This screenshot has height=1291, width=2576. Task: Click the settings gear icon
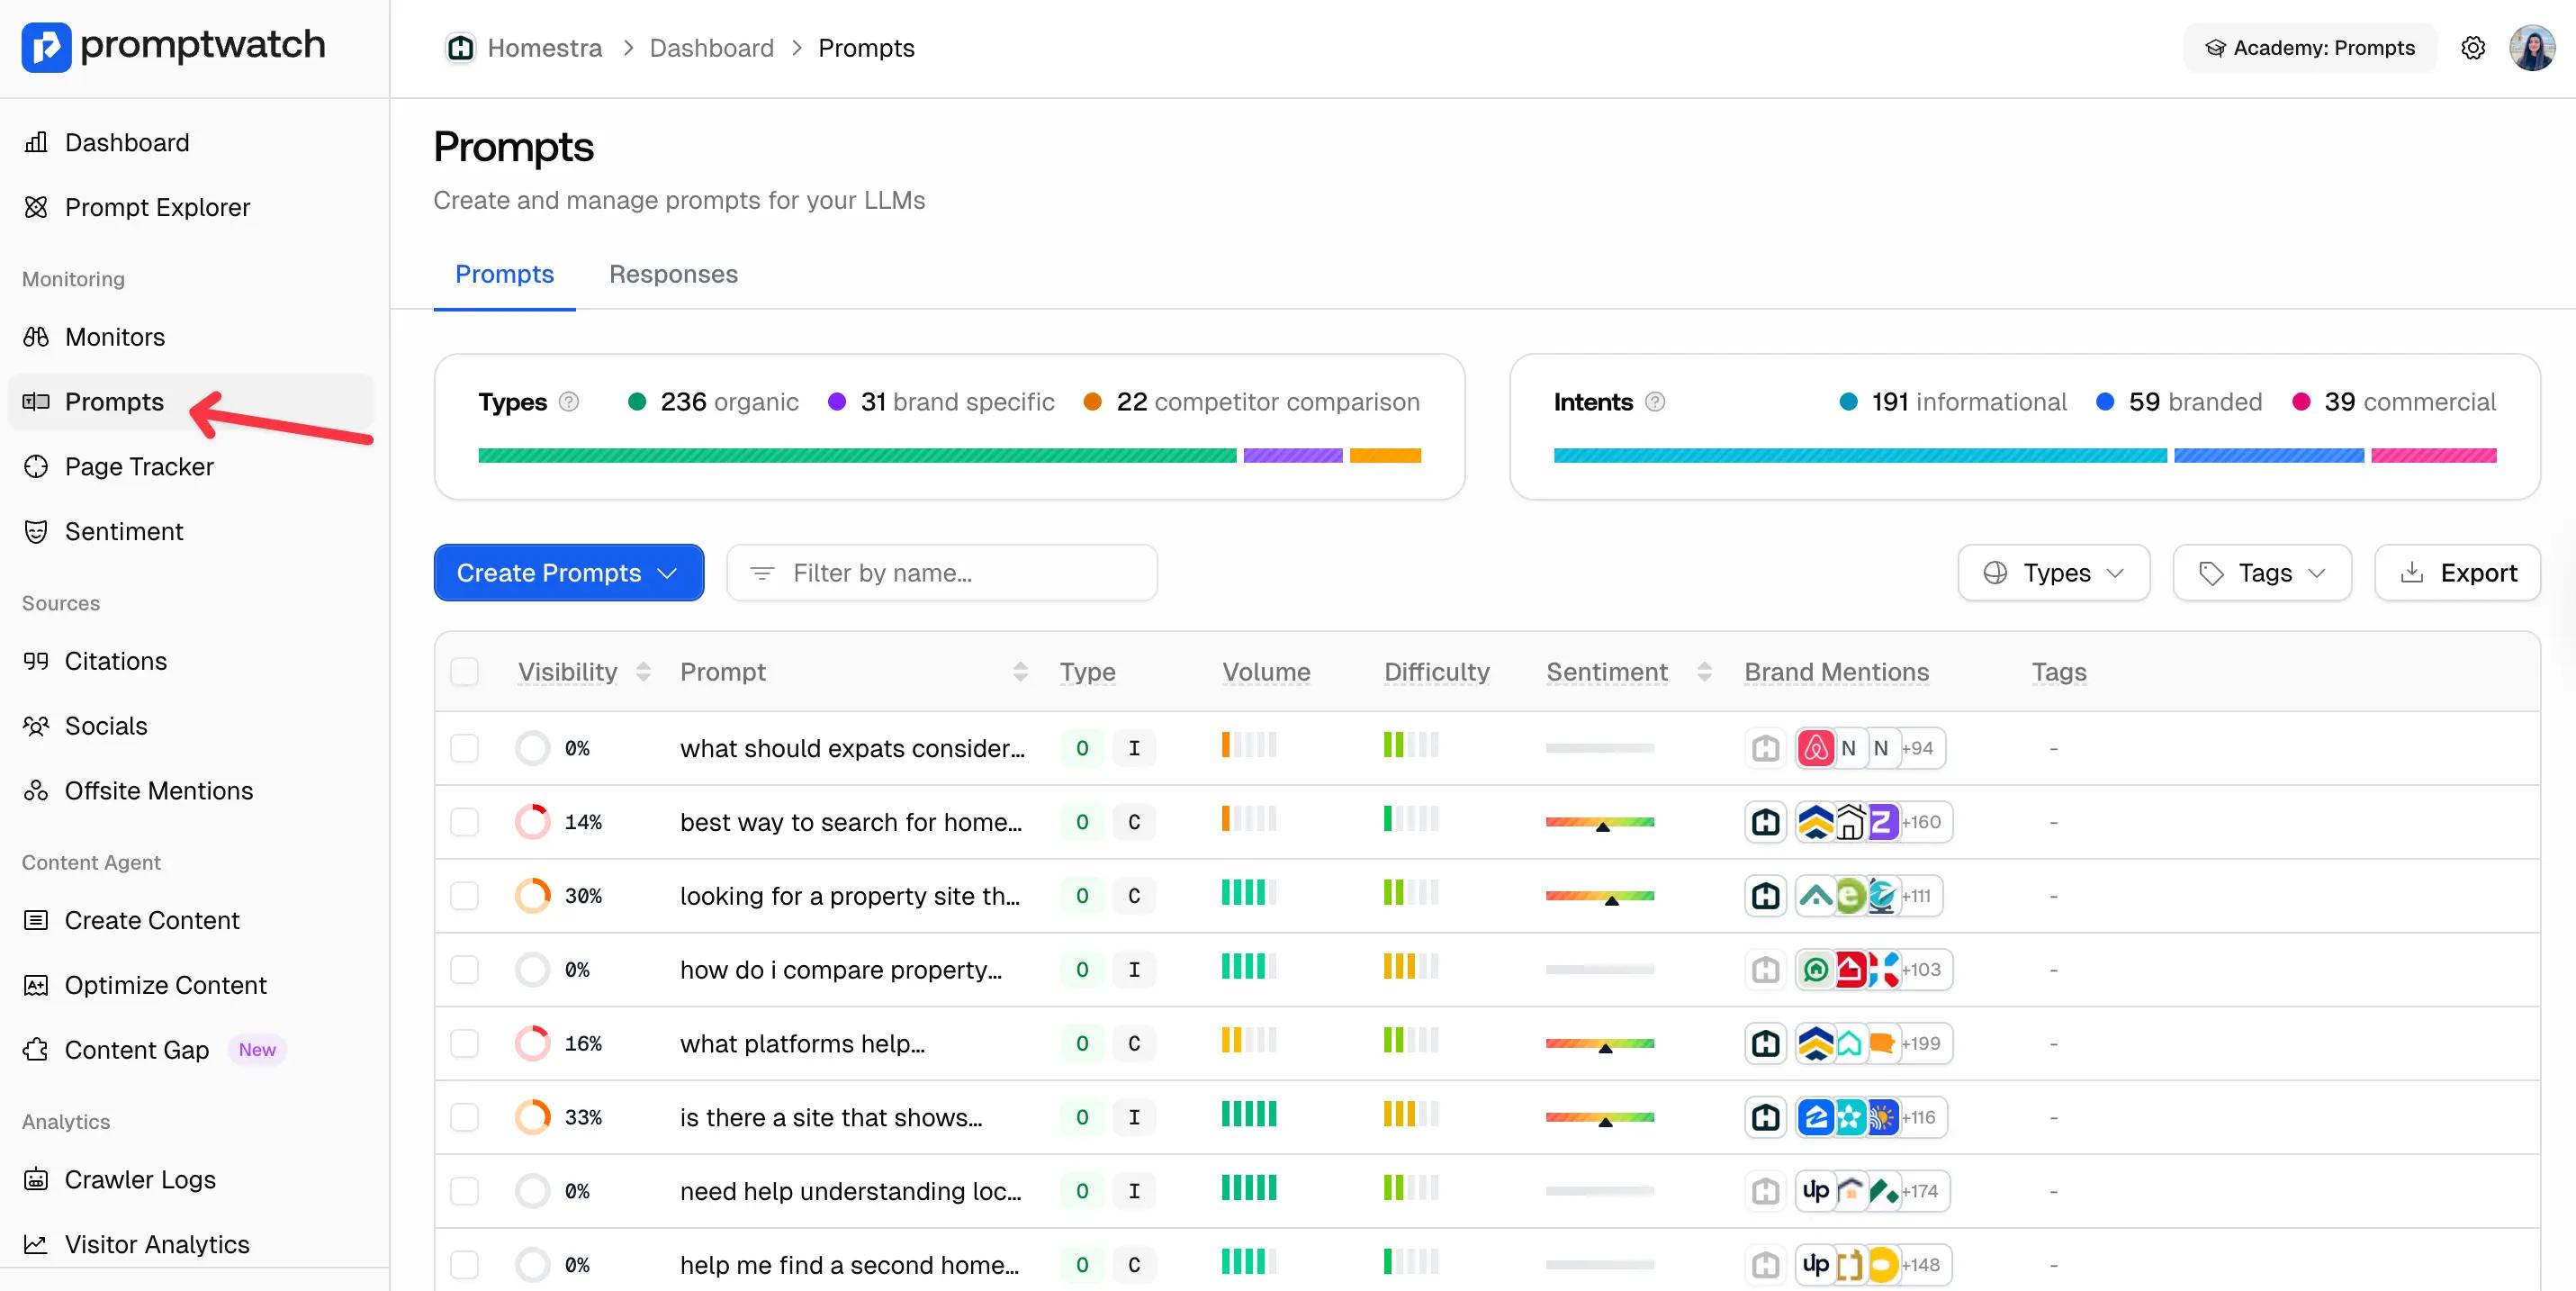2472,48
